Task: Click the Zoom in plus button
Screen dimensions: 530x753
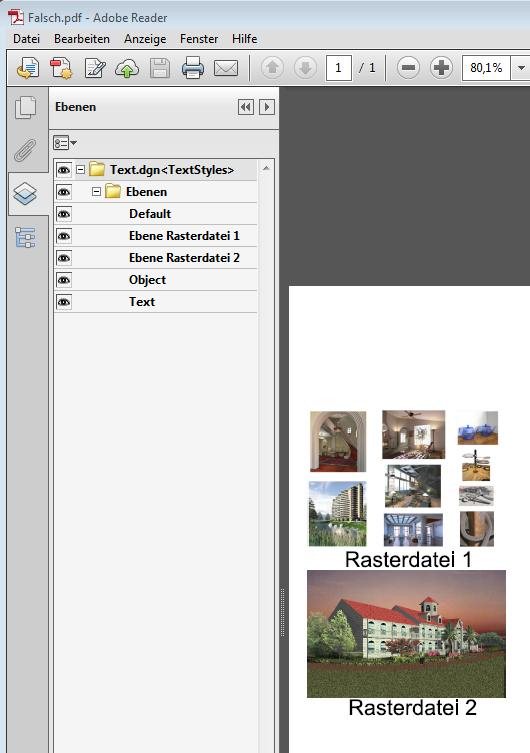Action: pos(441,68)
